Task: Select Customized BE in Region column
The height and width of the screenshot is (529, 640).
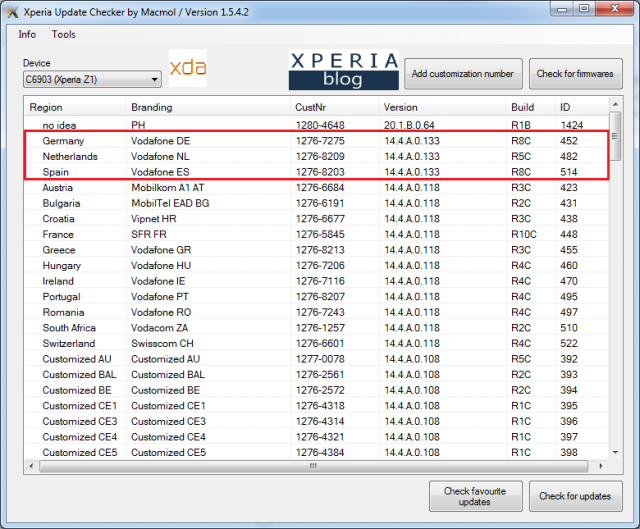Action: [77, 390]
